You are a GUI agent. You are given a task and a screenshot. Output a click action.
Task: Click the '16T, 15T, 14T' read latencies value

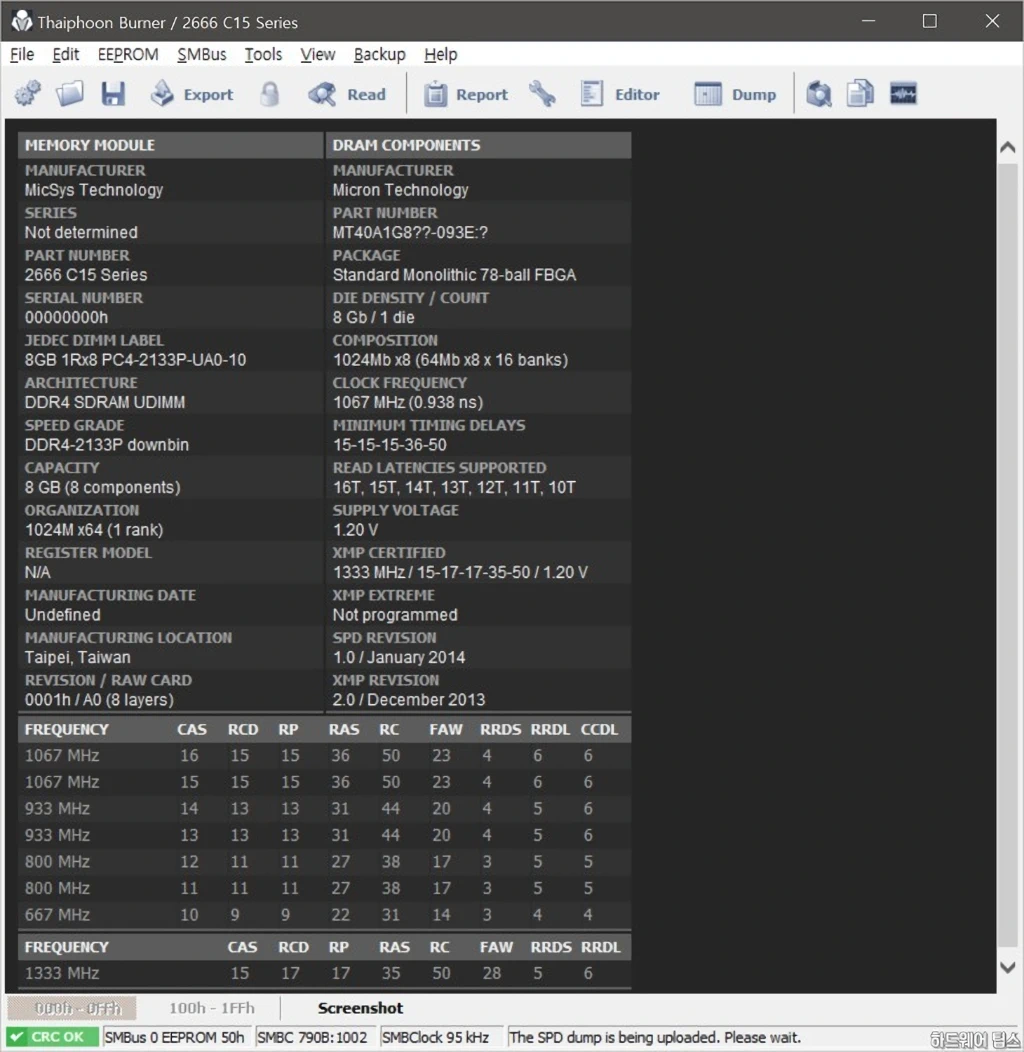454,487
